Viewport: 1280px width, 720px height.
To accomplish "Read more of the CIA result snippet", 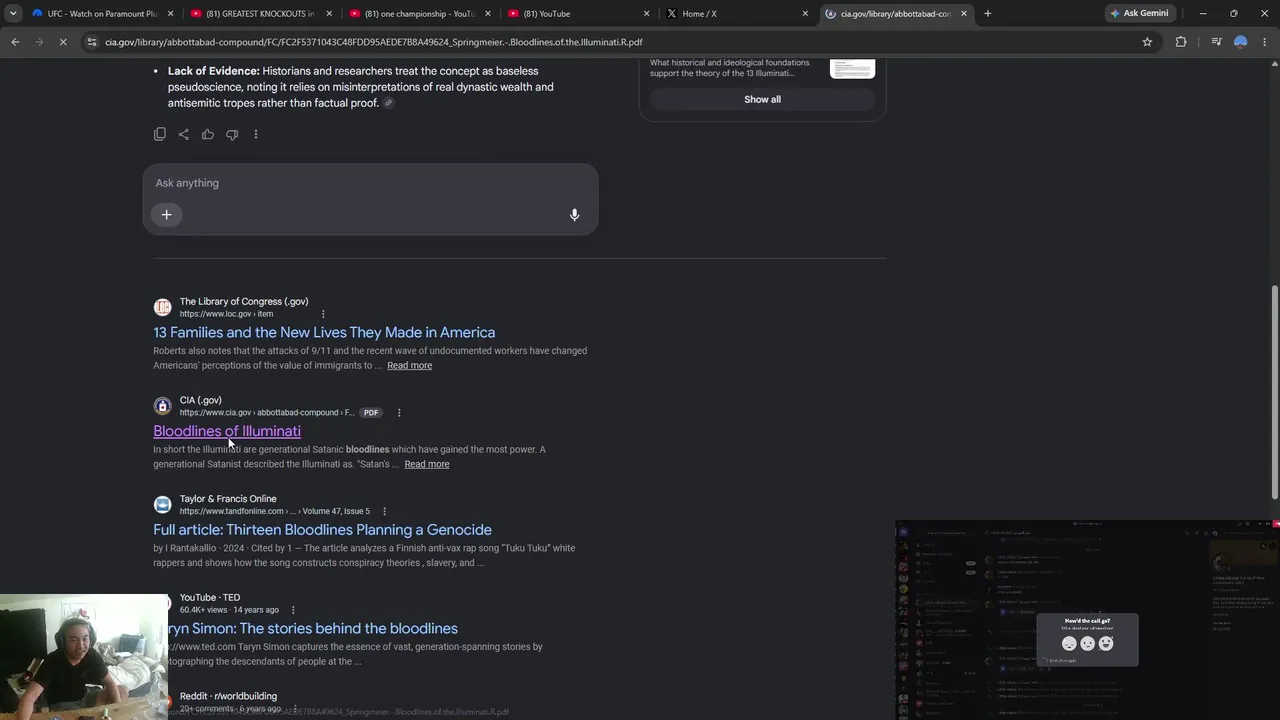I will pos(427,464).
